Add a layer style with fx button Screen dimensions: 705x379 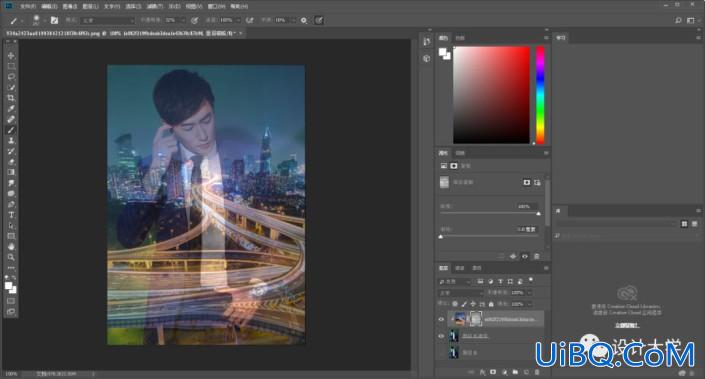pyautogui.click(x=482, y=372)
